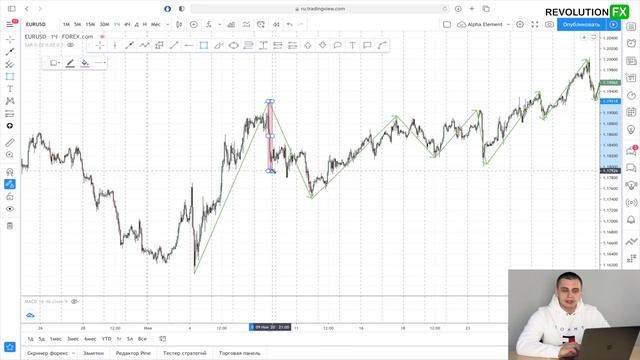
Task: Switch to 30M timeframe
Action: tap(104, 24)
